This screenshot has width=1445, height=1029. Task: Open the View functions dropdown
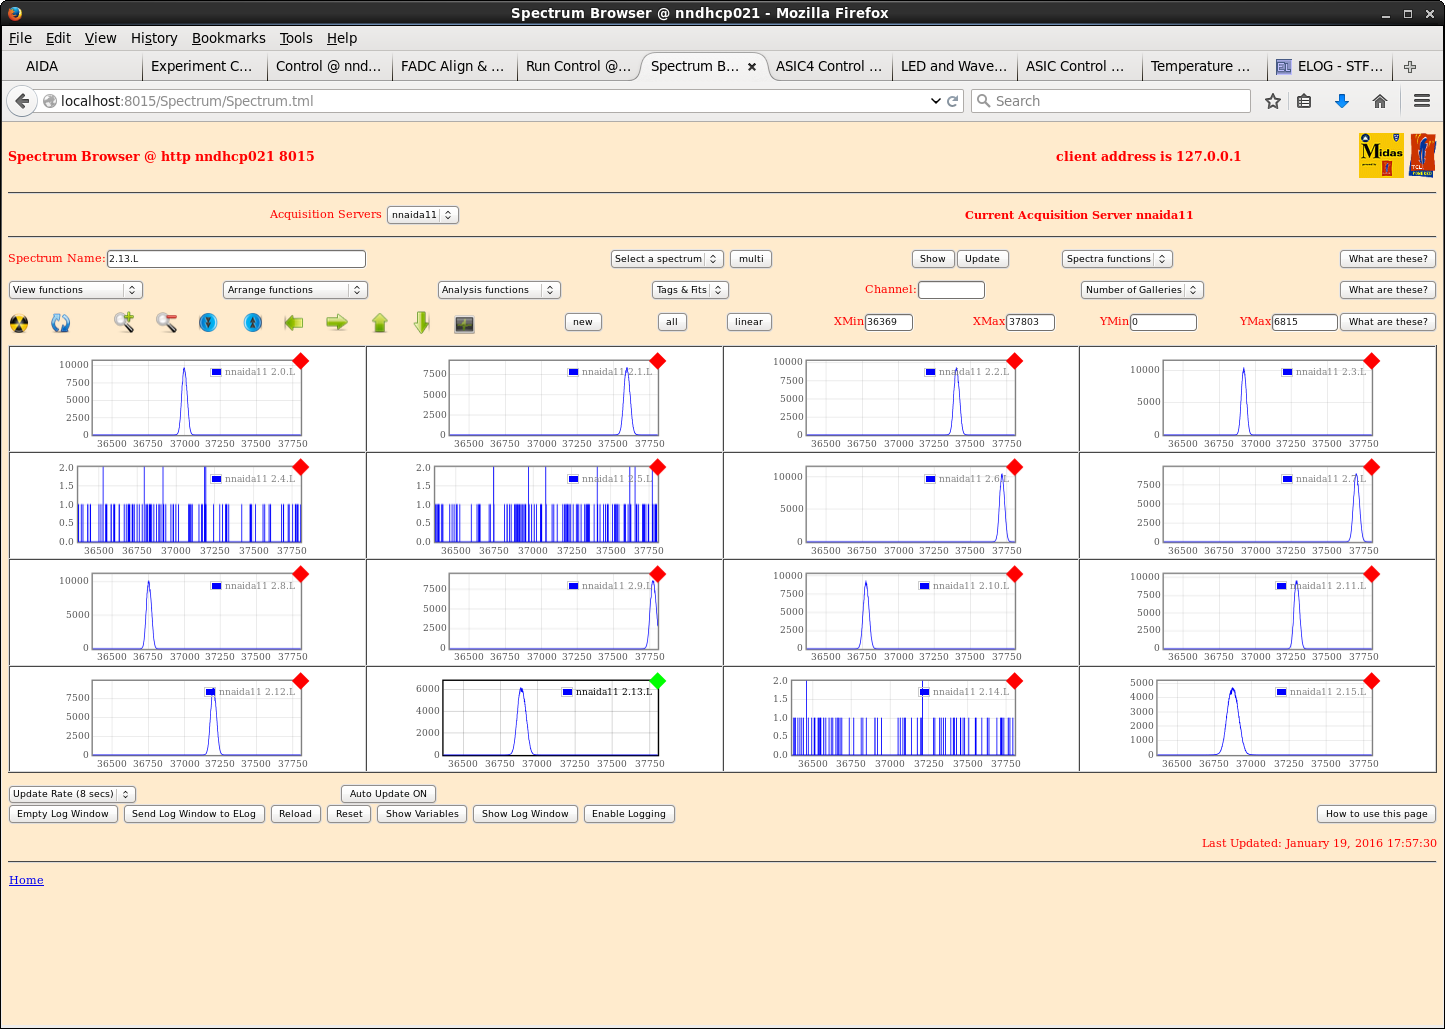pos(76,290)
